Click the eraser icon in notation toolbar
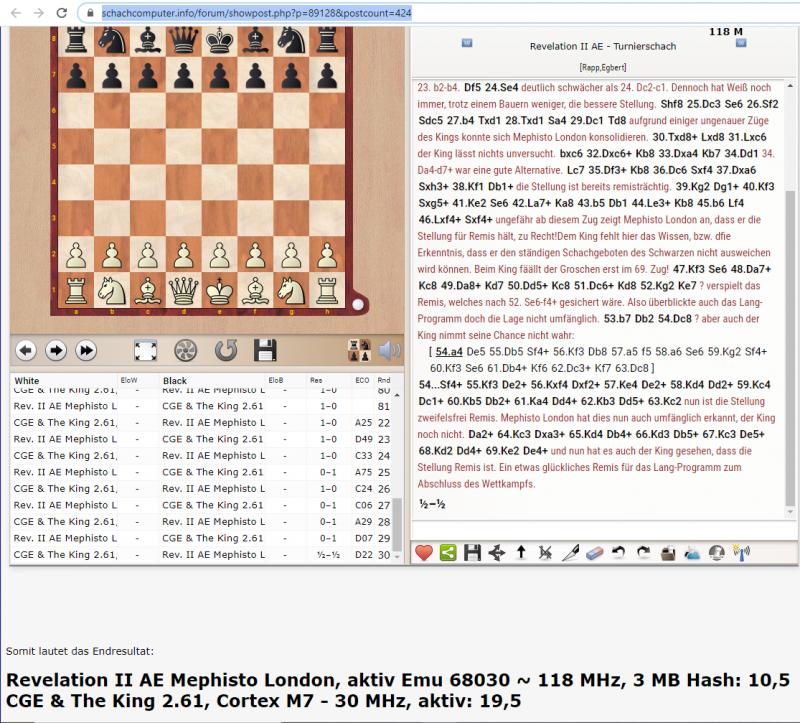The height and width of the screenshot is (723, 800). click(x=594, y=551)
